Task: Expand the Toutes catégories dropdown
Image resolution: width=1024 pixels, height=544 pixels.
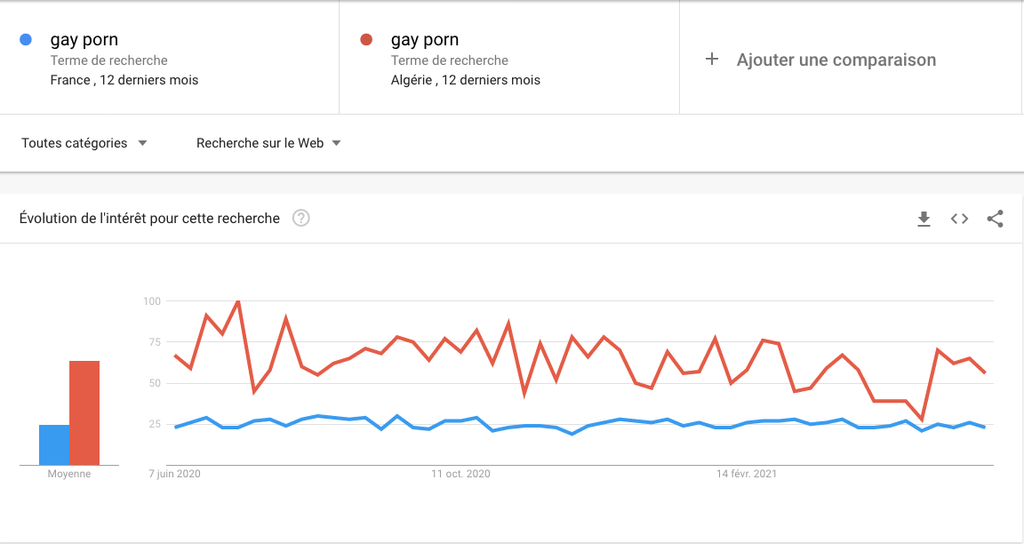Action: 84,143
